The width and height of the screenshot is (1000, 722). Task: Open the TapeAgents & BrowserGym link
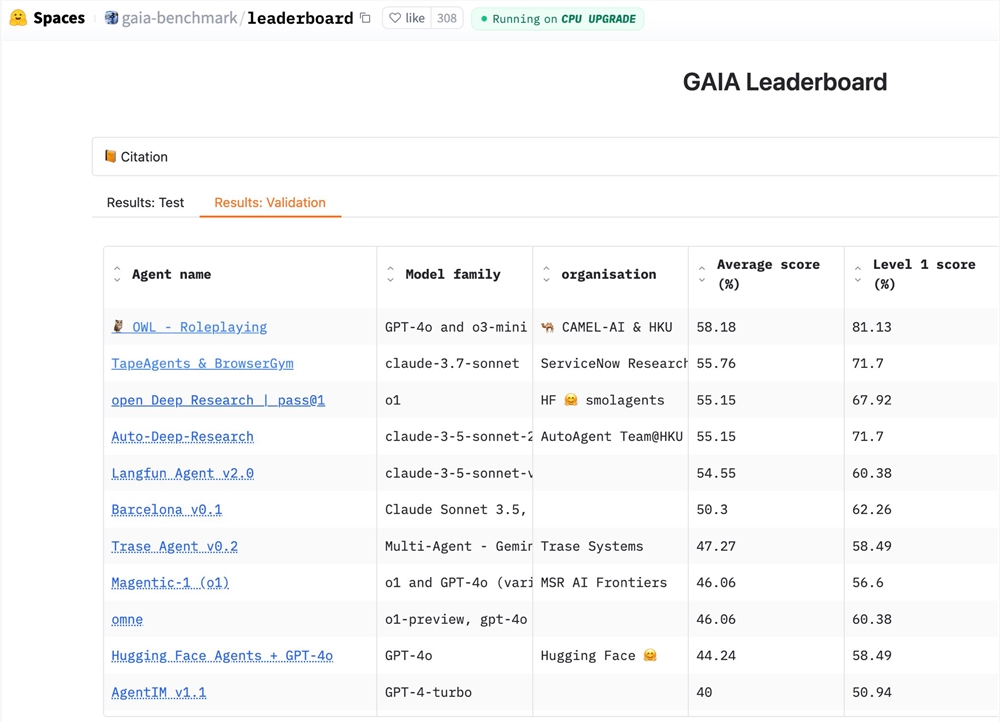pos(202,364)
